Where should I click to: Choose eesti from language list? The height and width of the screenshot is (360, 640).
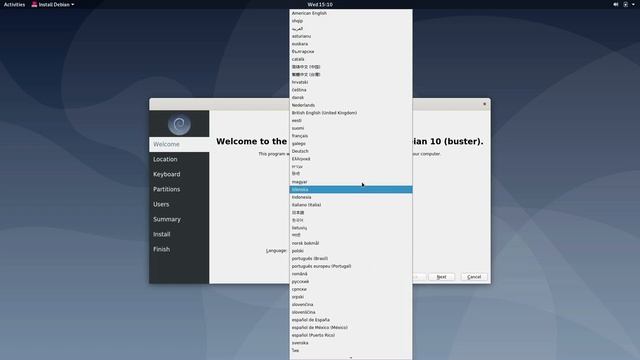point(351,120)
